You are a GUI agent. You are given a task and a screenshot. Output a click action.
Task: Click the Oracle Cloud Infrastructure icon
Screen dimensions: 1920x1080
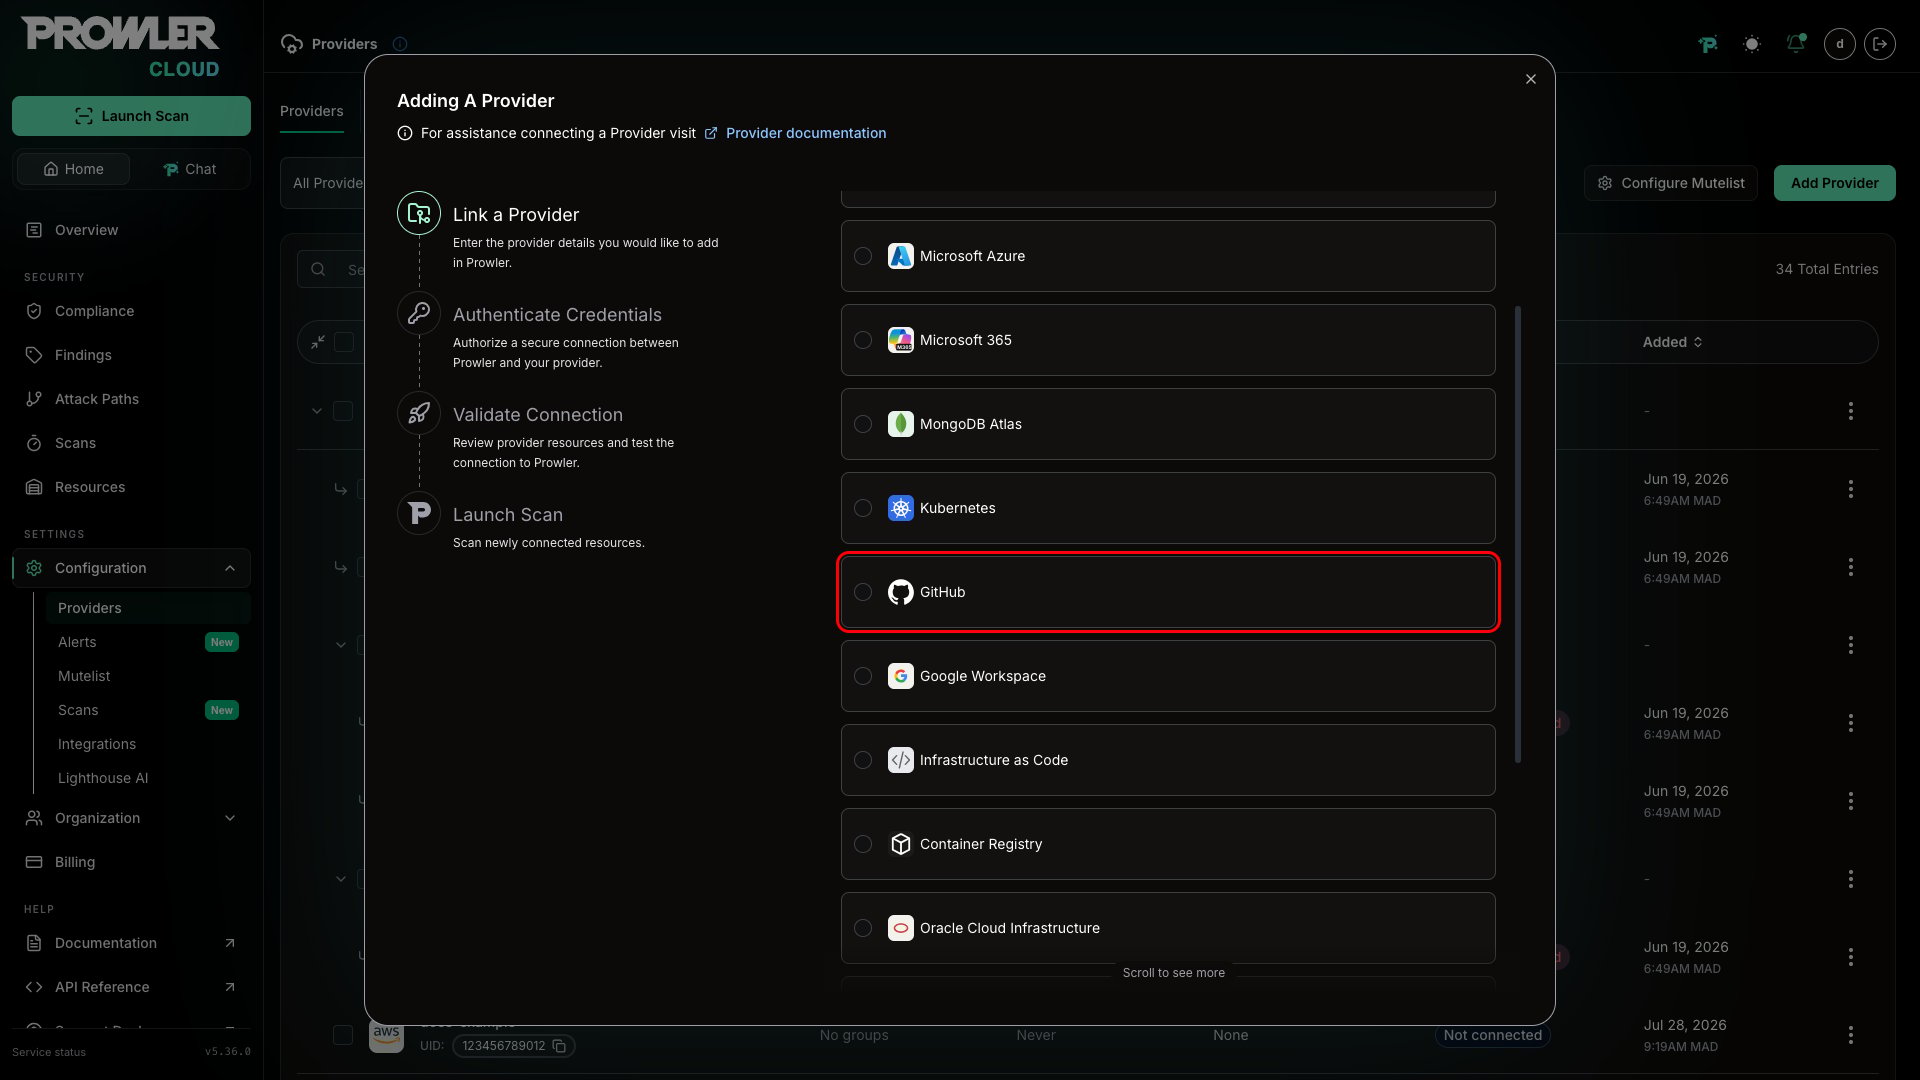click(x=901, y=928)
